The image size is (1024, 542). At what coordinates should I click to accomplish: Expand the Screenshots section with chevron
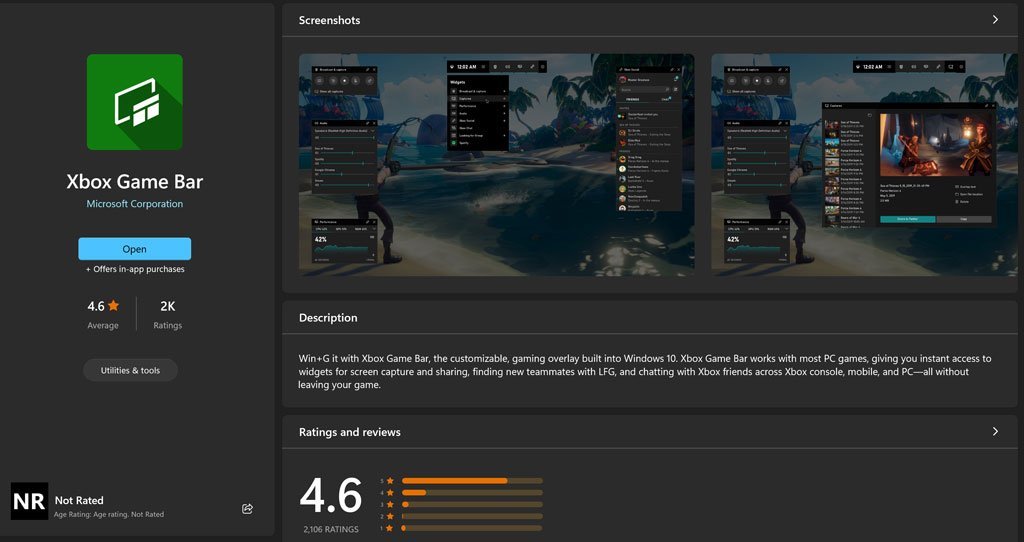(x=995, y=20)
